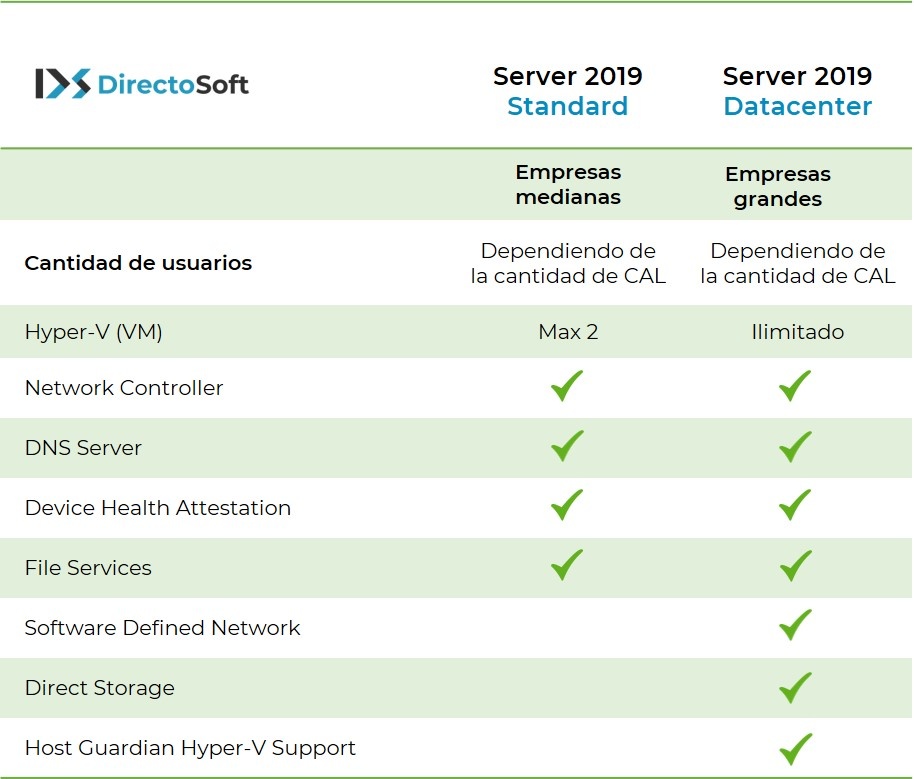Viewport: 914px width, 779px height.
Task: Click the Ilimitado value
Action: coord(797,332)
